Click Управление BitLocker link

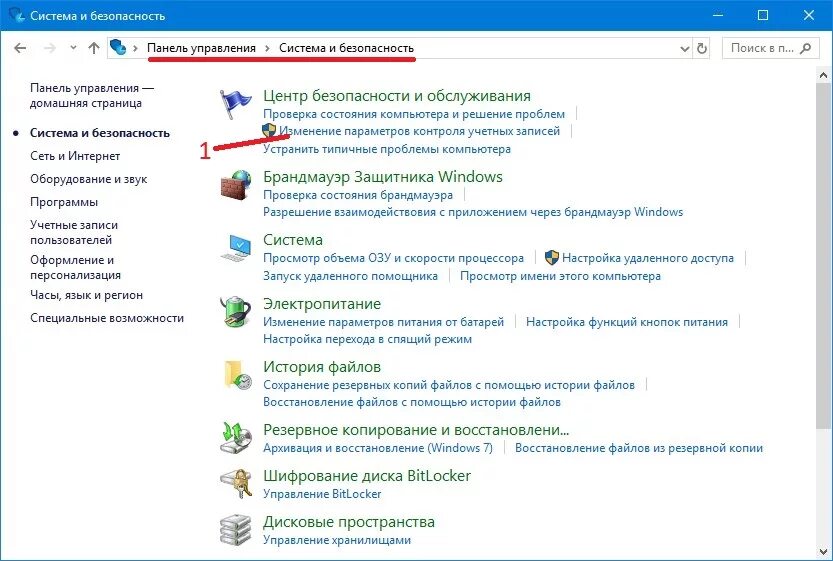coord(322,494)
